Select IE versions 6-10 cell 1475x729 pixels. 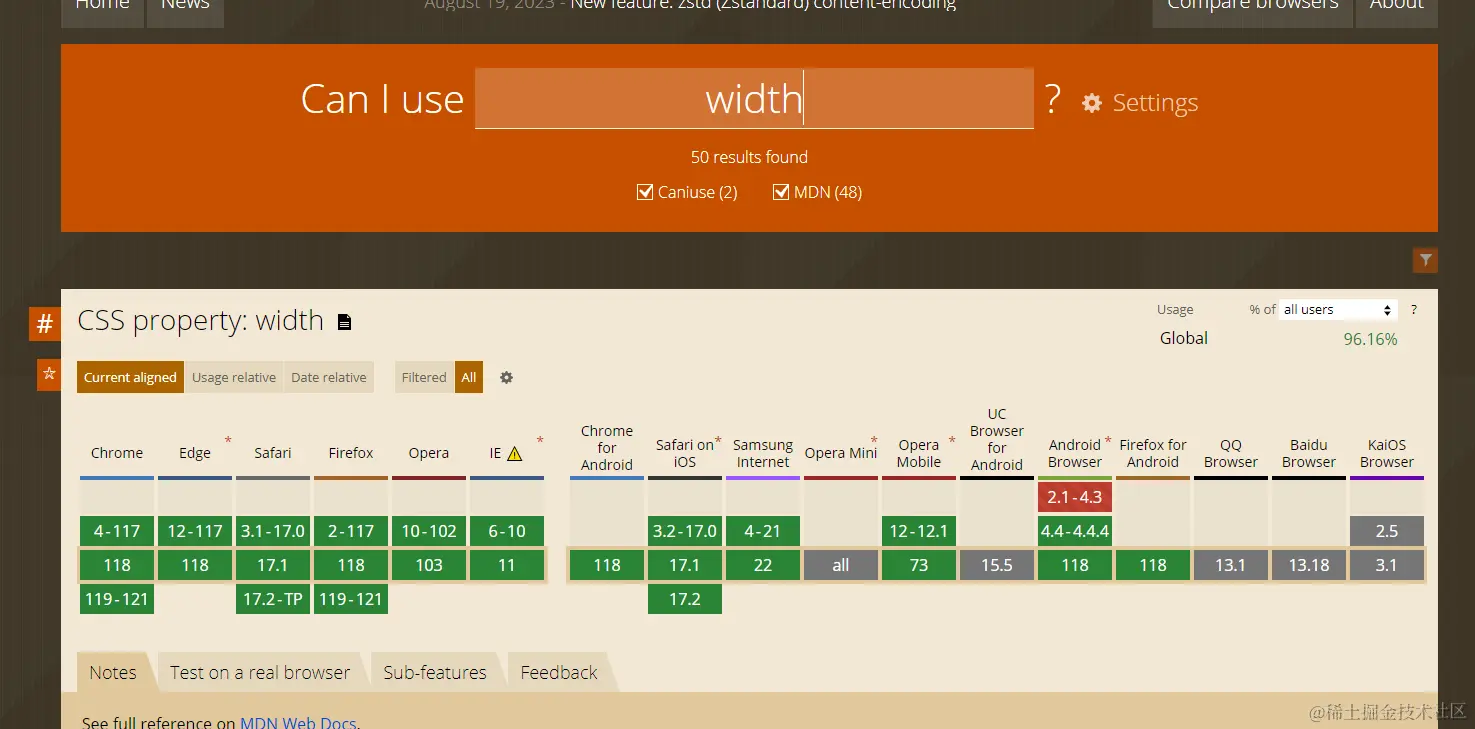pos(507,531)
